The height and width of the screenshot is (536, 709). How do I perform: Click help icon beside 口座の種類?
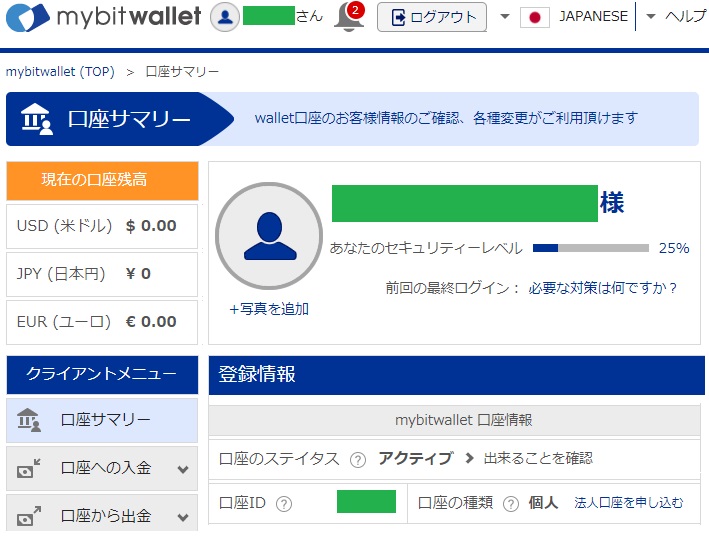510,504
